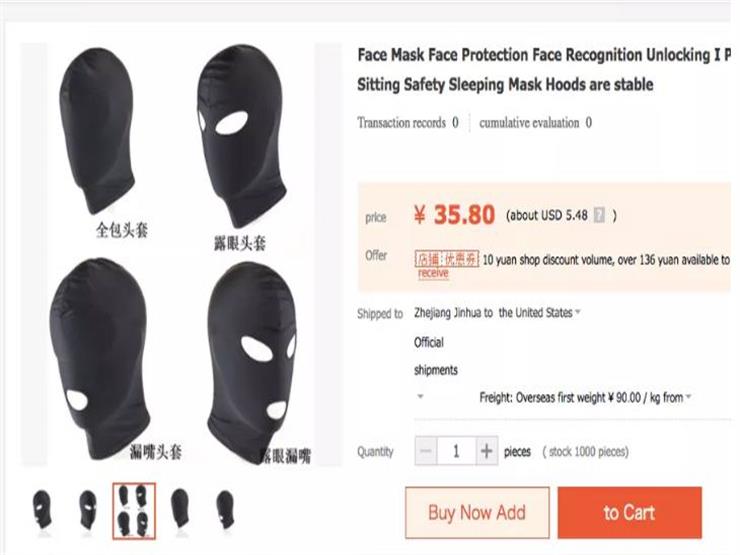The image size is (740, 555).
Task: Select the second hood thumbnail
Action: point(88,508)
